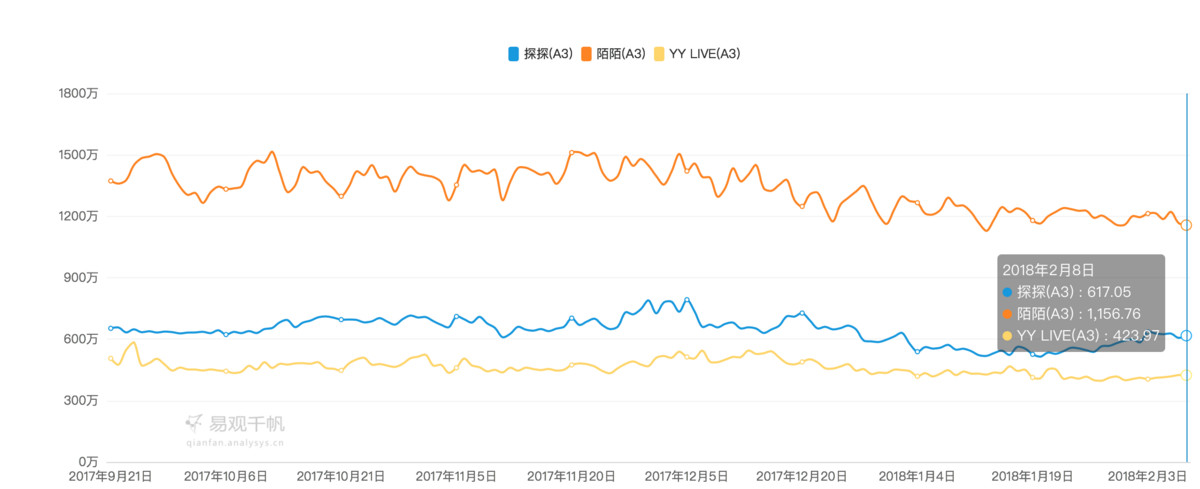Click the blue 探探 legend color swatch
The image size is (1200, 489).
pos(514,54)
